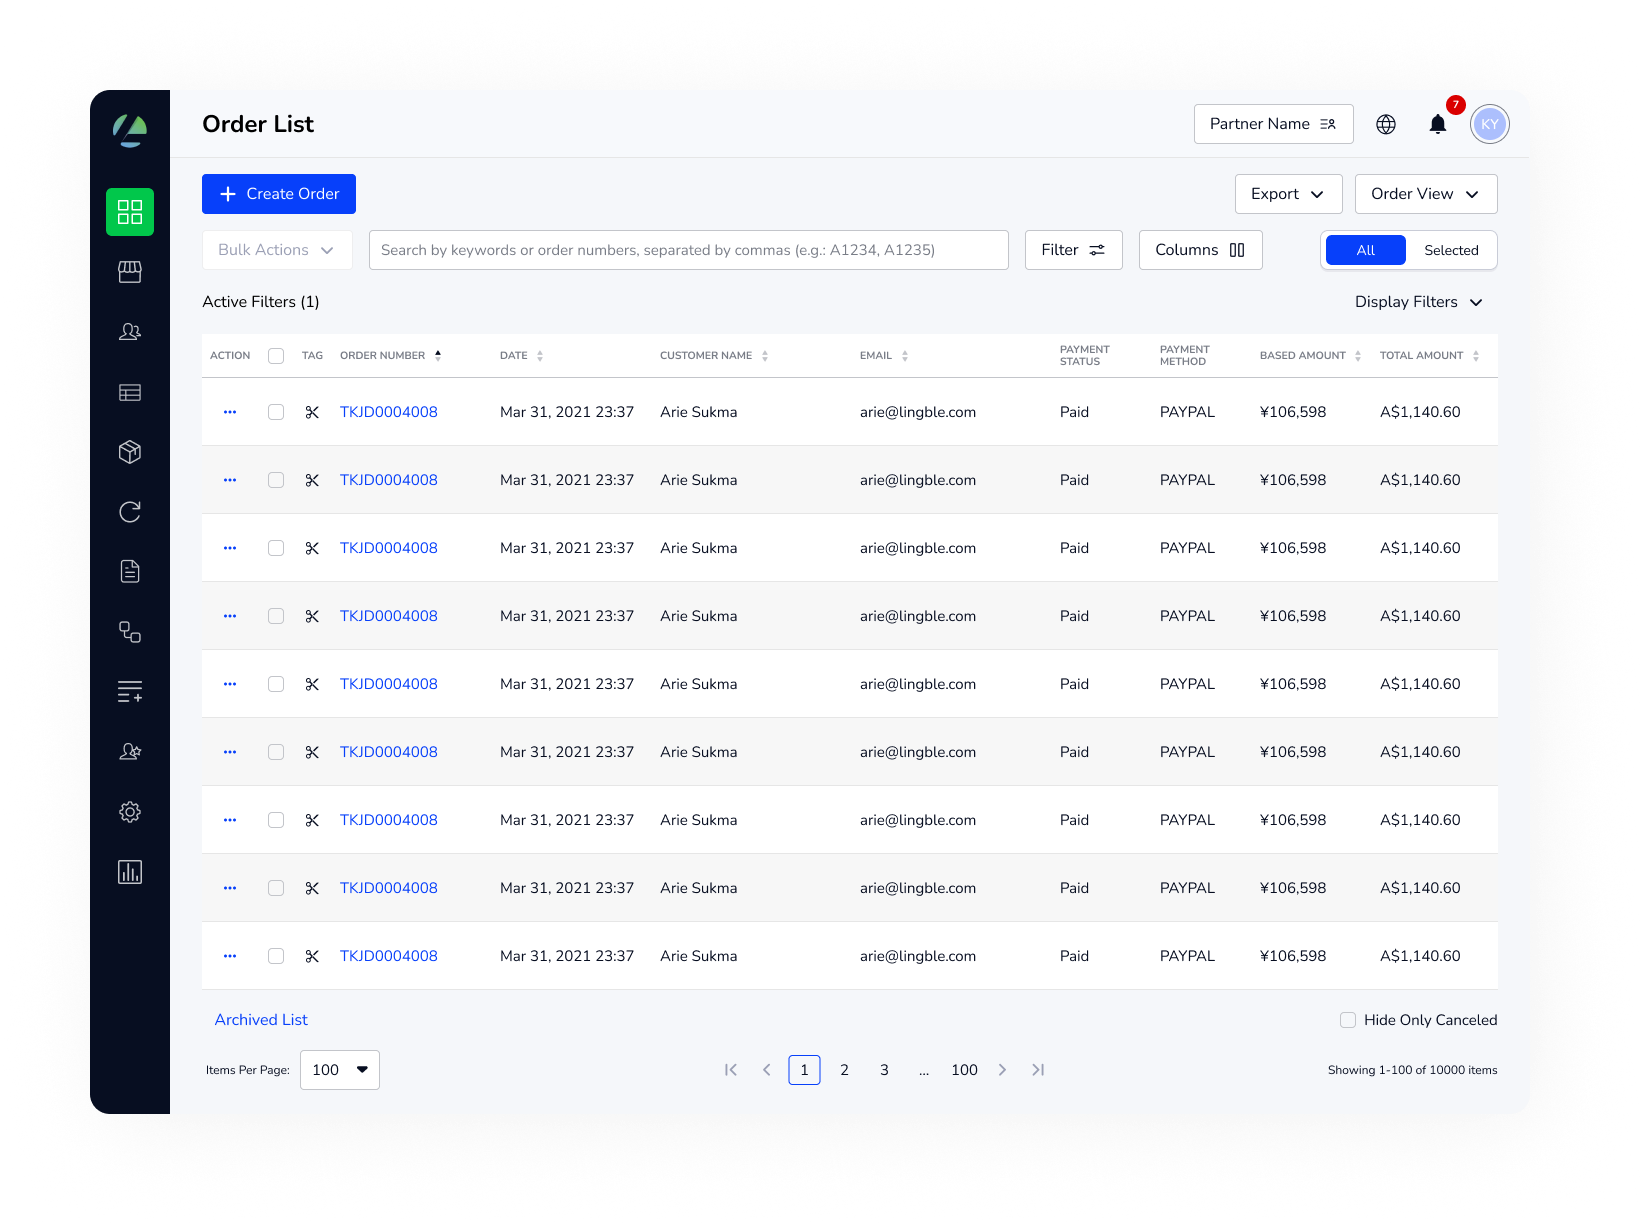
Task: Jump to the last page arrow
Action: click(x=1039, y=1070)
